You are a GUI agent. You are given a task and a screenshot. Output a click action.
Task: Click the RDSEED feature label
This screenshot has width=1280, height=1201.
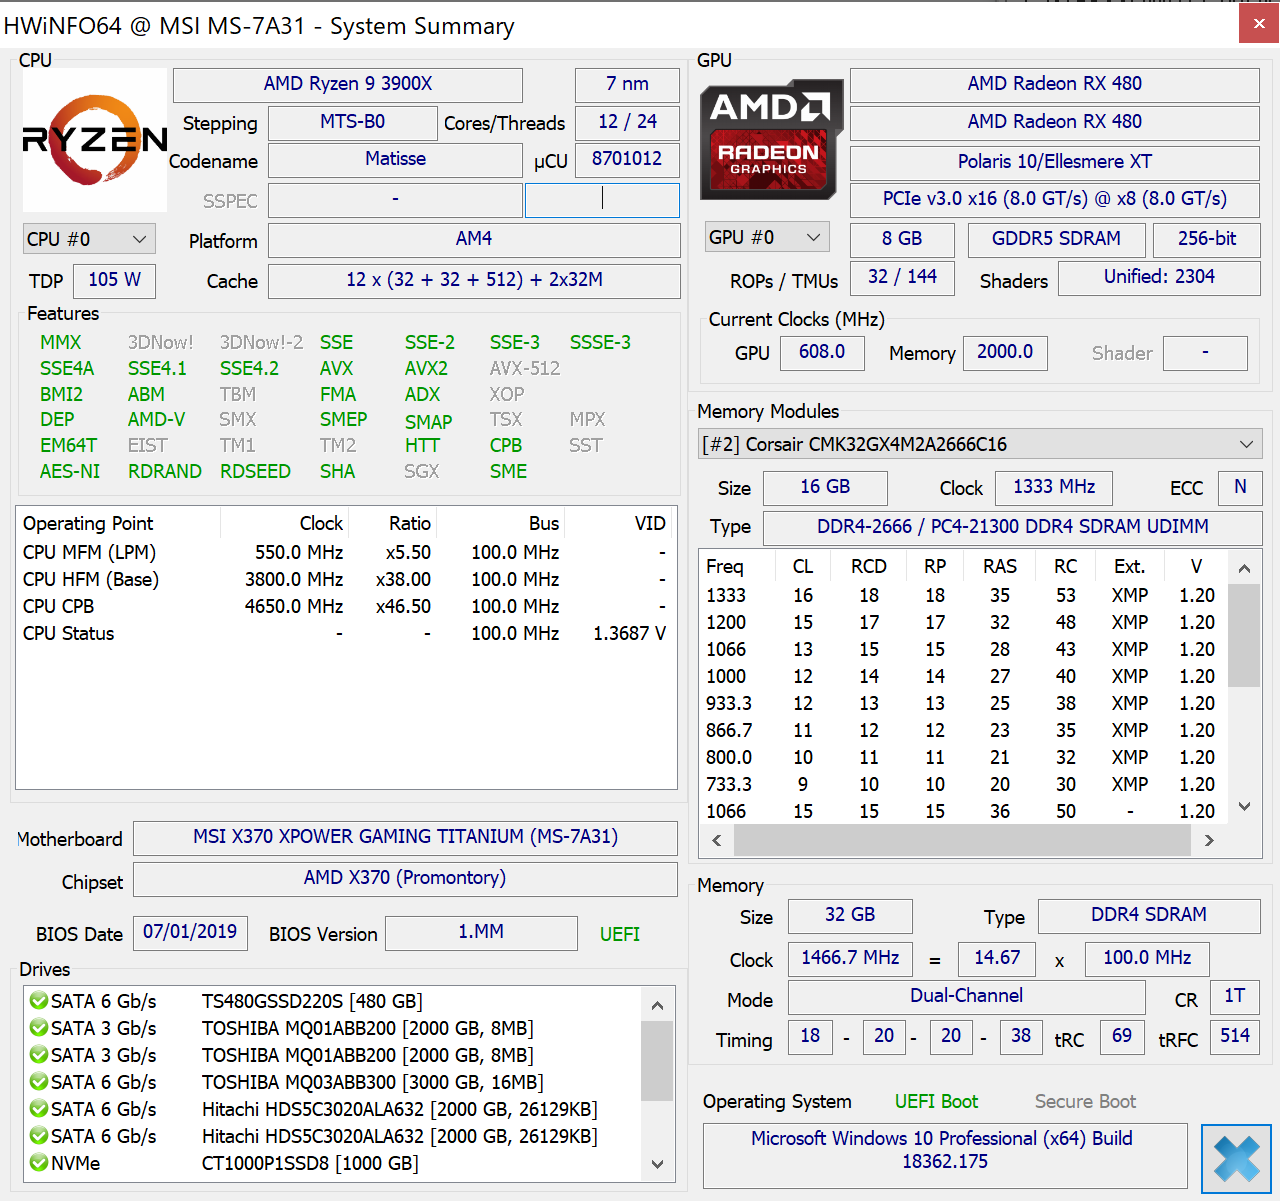coord(255,471)
